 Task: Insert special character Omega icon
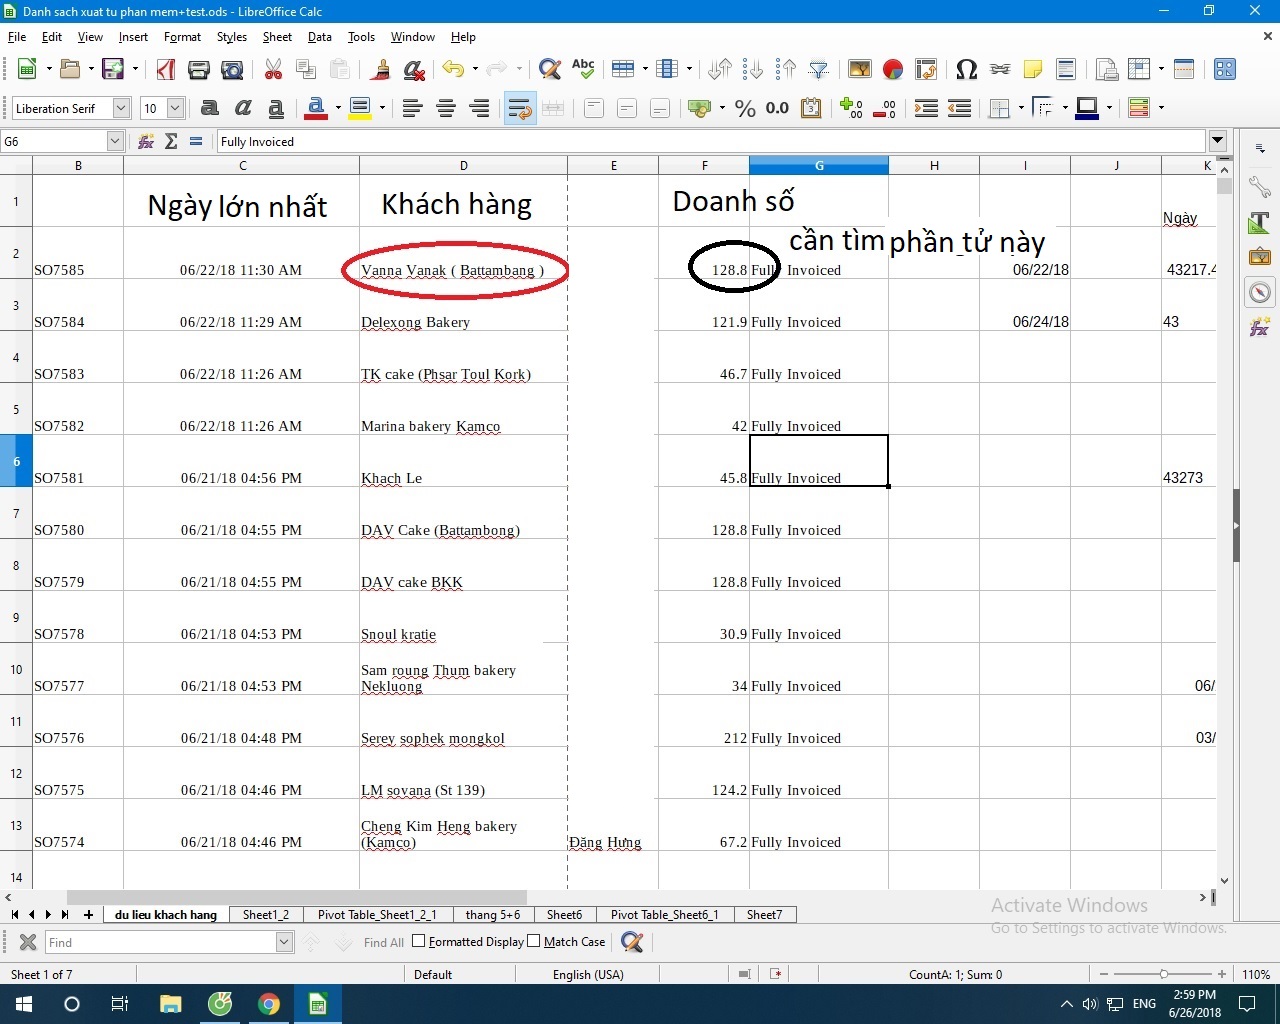pyautogui.click(x=966, y=69)
